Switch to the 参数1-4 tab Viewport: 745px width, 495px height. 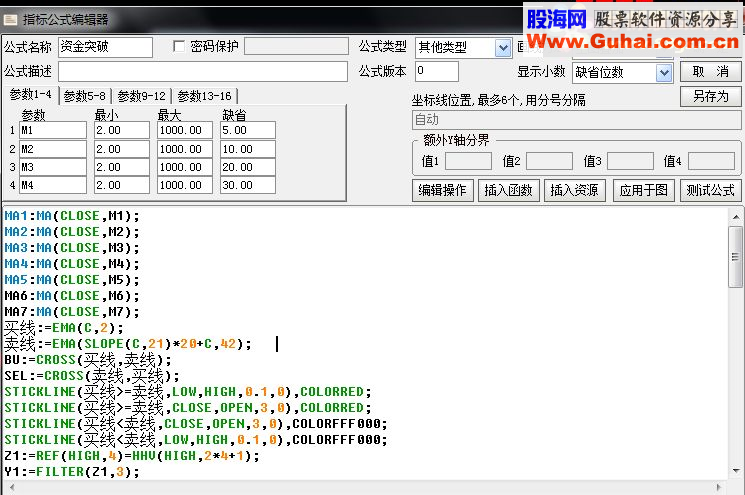pos(30,95)
